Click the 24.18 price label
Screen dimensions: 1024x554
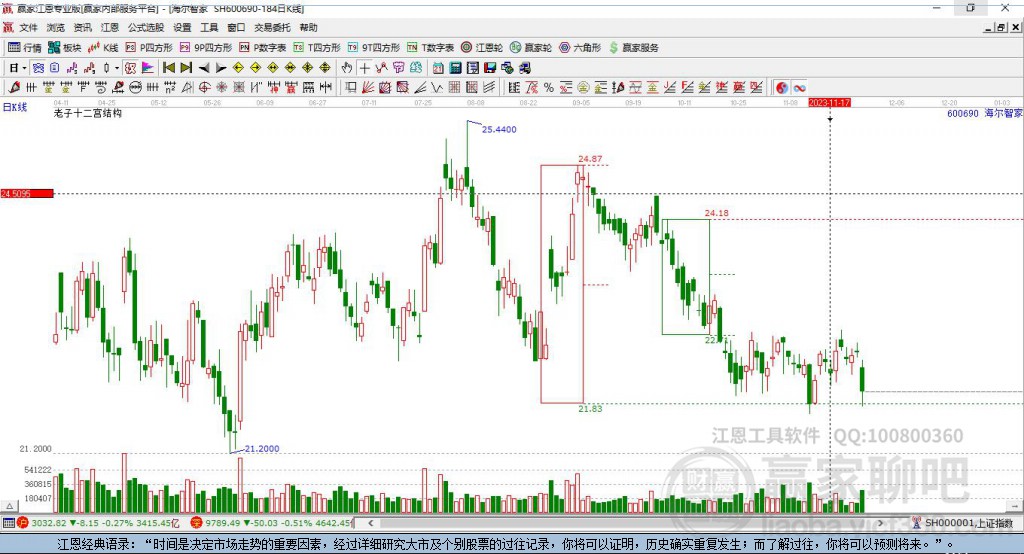pos(716,213)
